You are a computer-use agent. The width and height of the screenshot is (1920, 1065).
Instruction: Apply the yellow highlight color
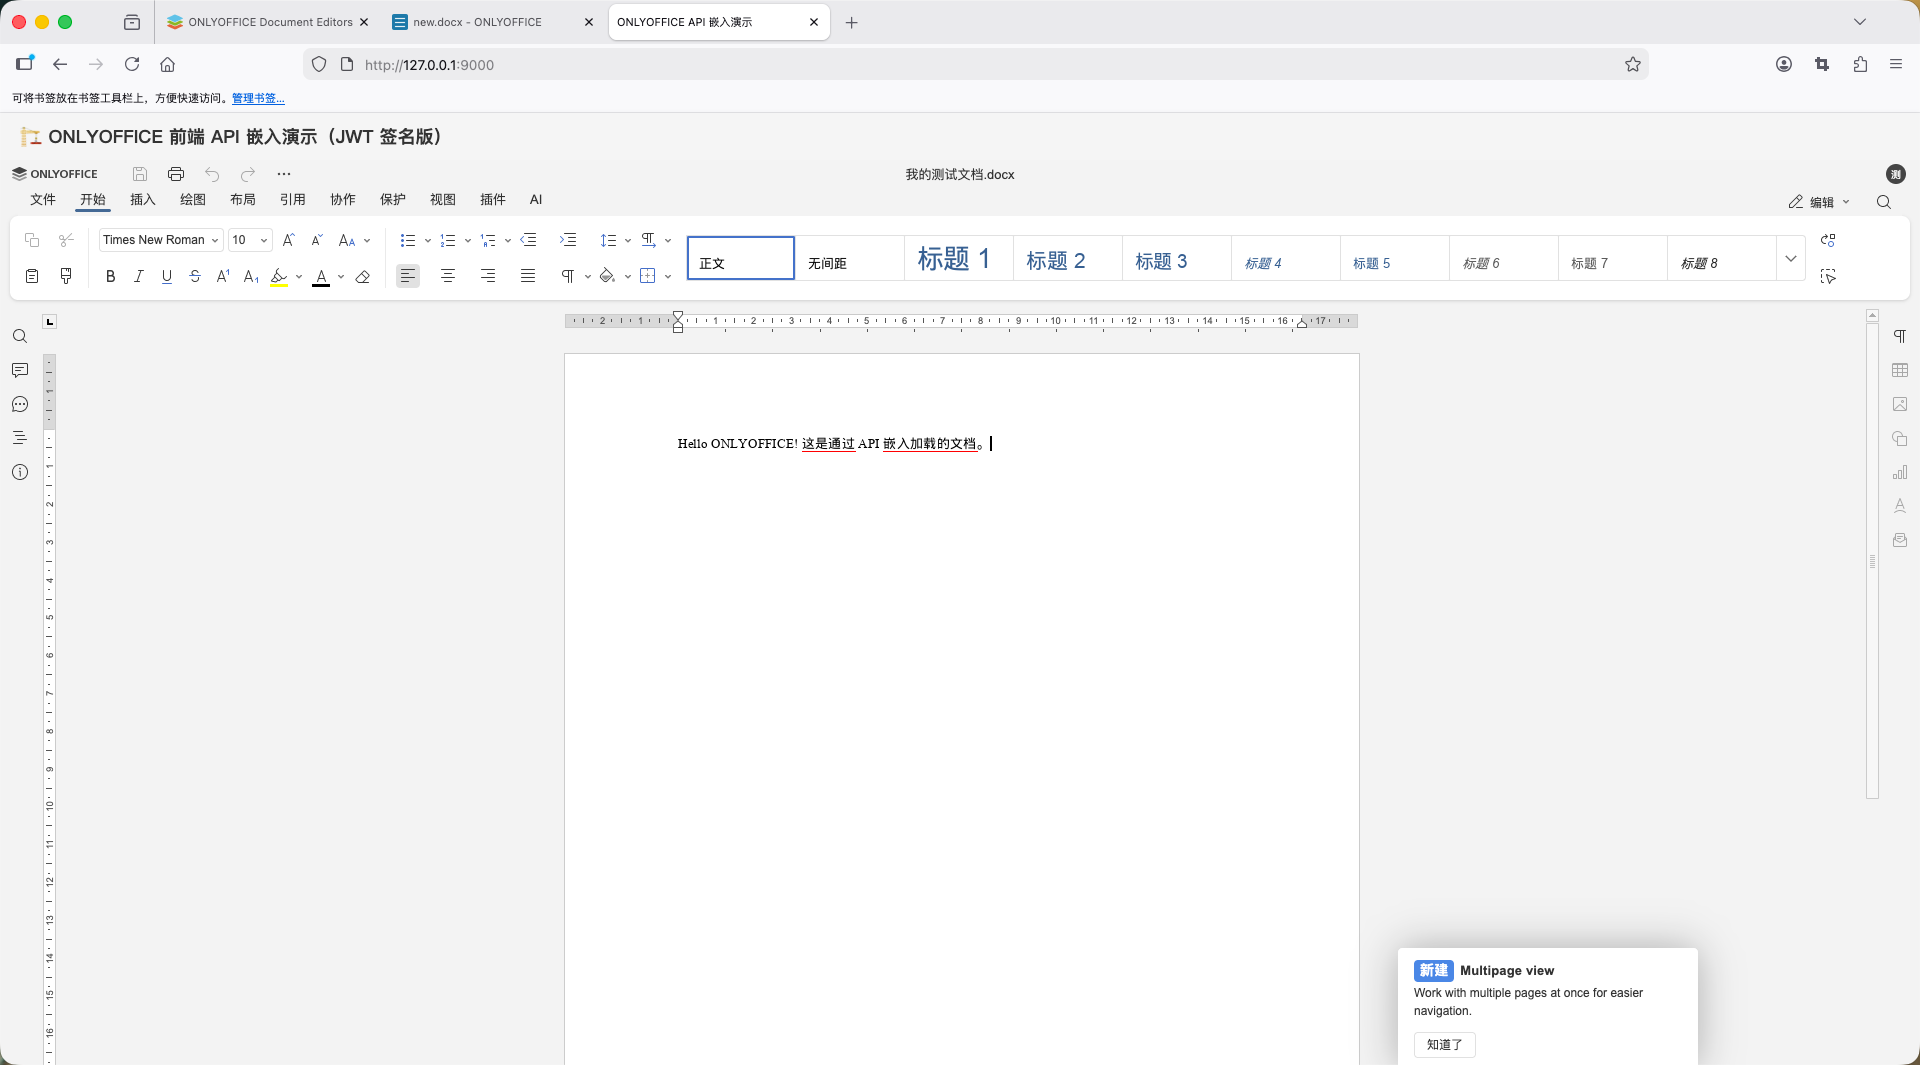click(279, 277)
